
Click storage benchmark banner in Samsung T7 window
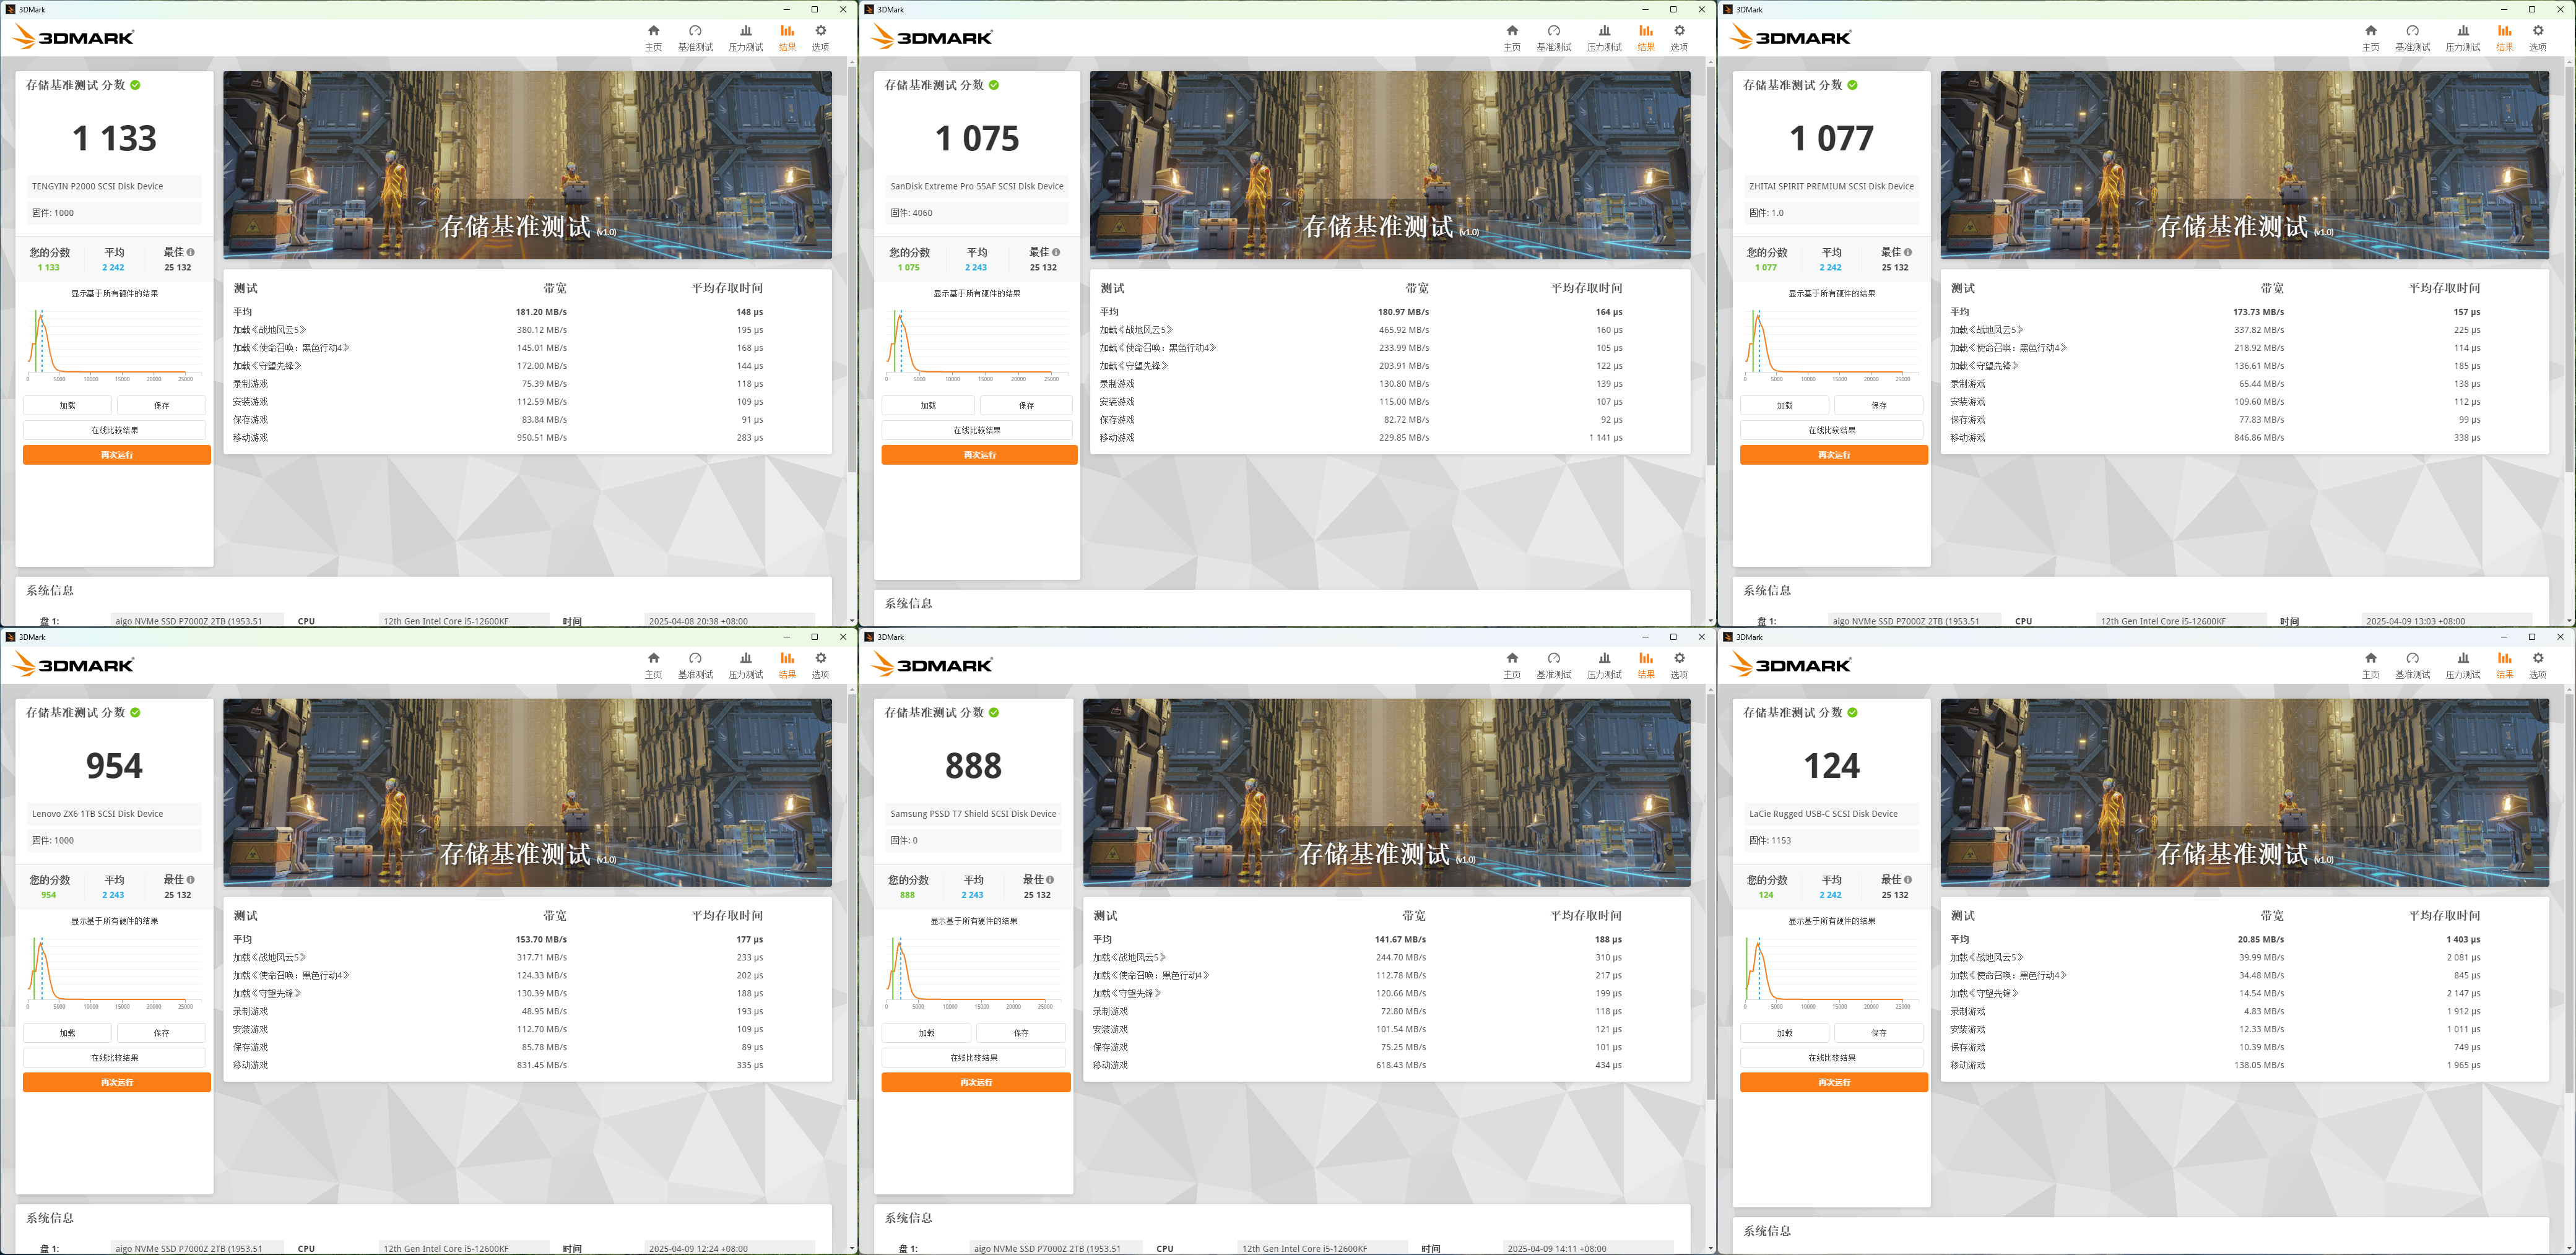[1386, 792]
